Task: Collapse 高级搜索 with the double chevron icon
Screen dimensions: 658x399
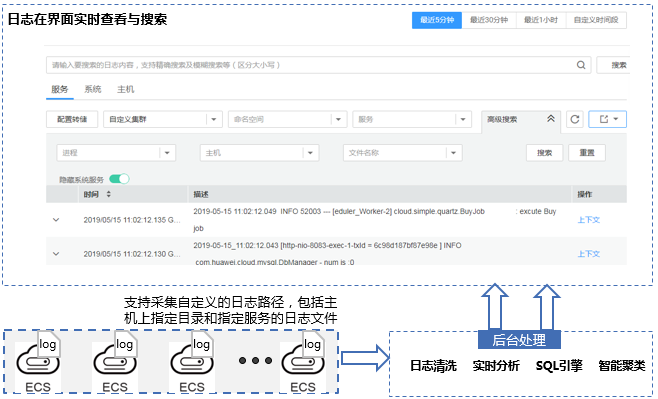Action: pos(551,119)
